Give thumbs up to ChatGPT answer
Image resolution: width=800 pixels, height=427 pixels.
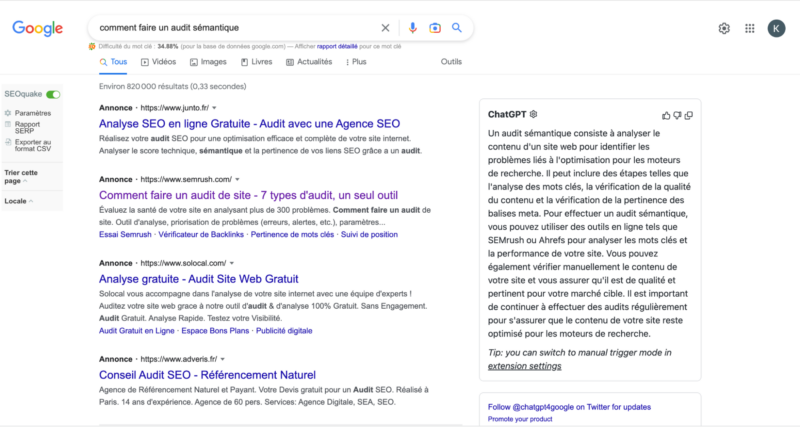[666, 116]
